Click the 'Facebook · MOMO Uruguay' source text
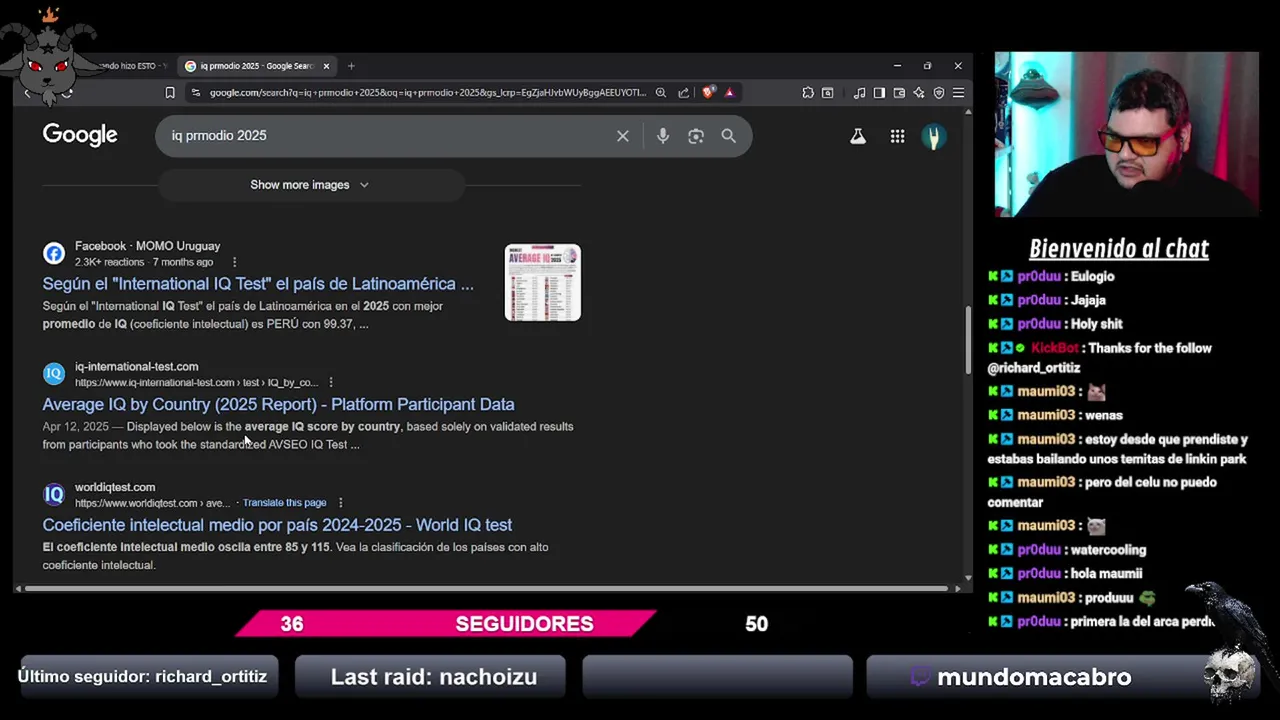Screen dimensions: 1280x720 pos(147,246)
